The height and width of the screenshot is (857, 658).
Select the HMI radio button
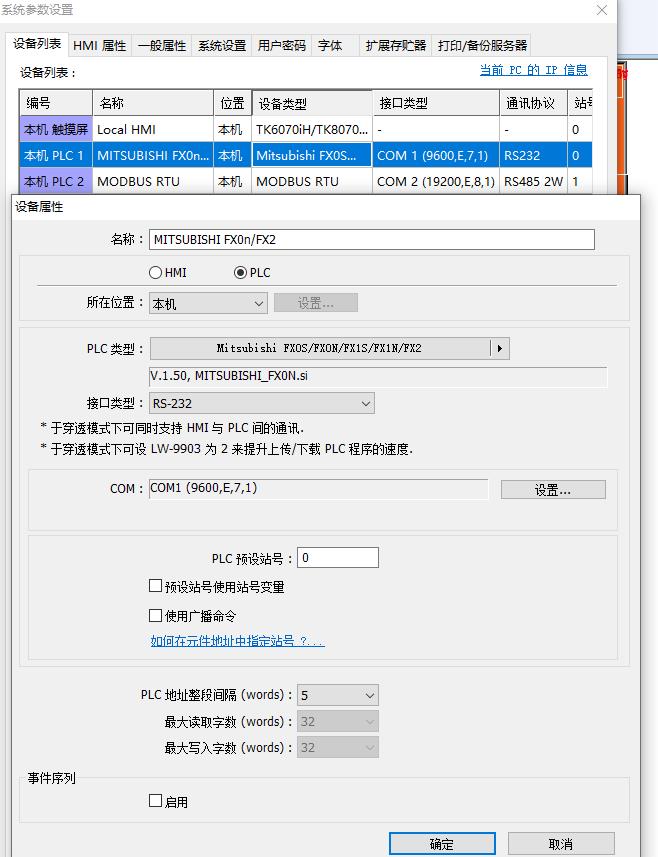point(156,272)
